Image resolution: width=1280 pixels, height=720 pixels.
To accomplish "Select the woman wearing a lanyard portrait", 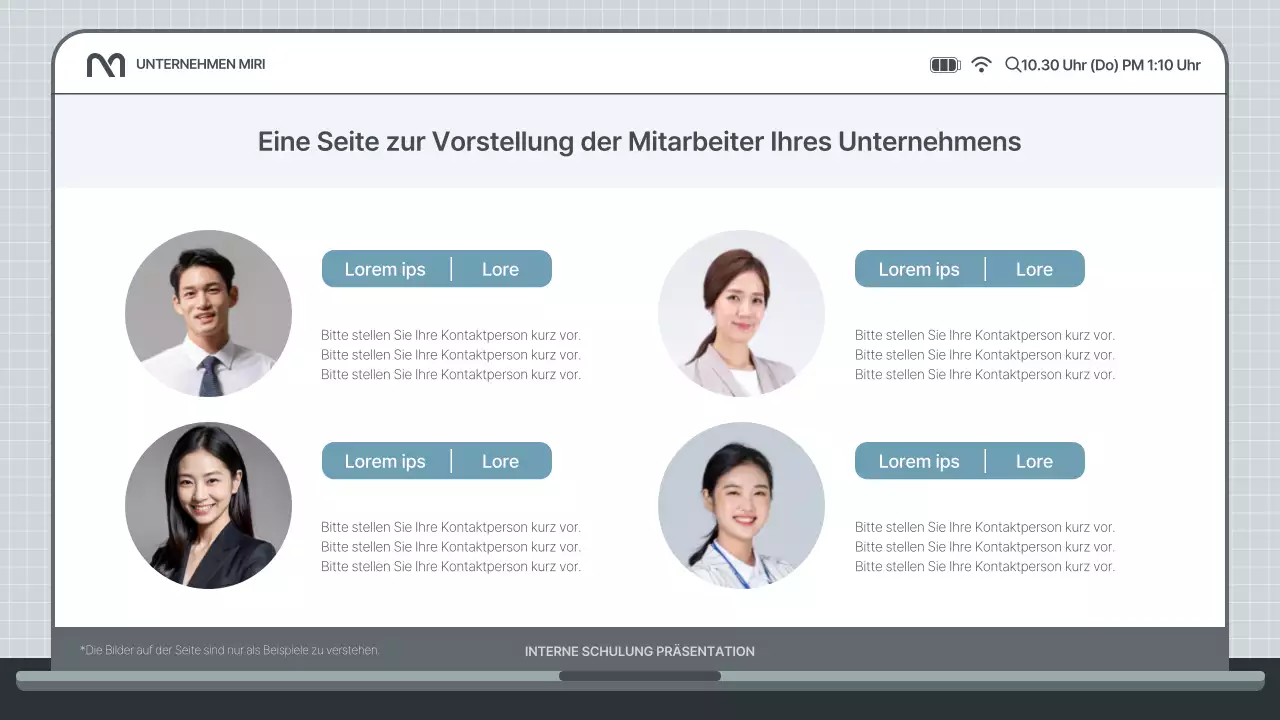I will [741, 505].
